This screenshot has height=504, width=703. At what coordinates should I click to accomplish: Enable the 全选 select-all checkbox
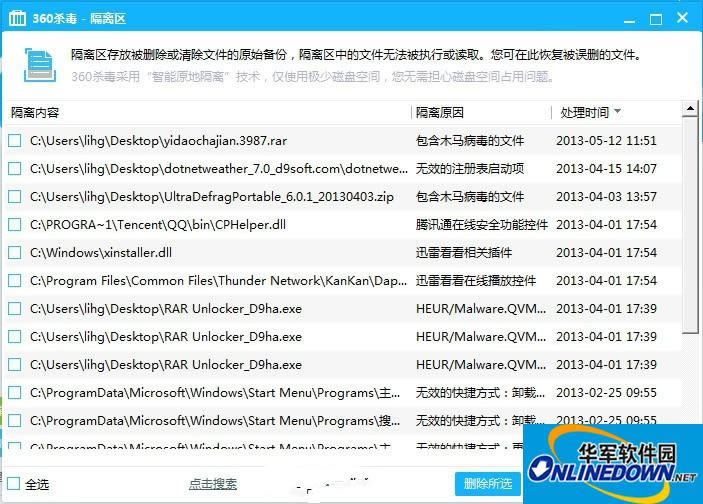(x=13, y=484)
